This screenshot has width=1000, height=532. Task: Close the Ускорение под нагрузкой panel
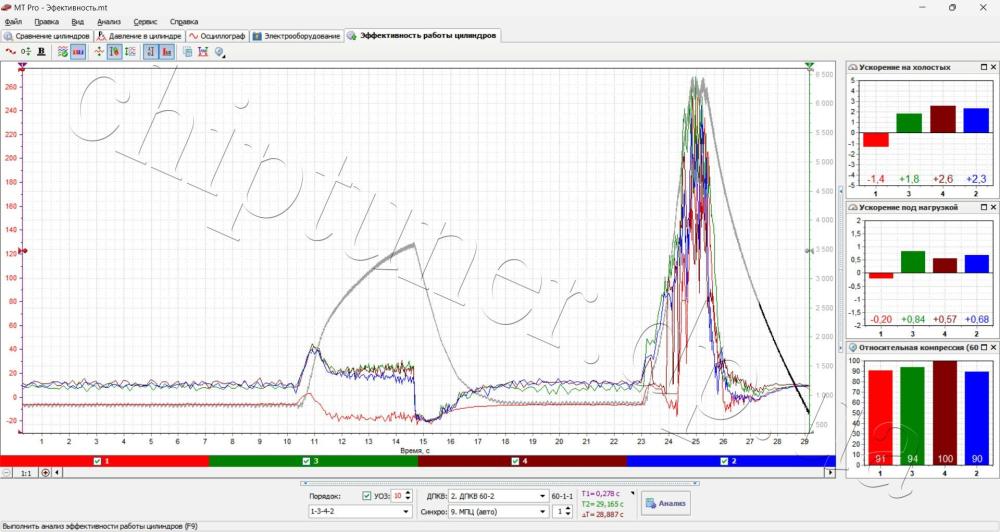(x=993, y=207)
